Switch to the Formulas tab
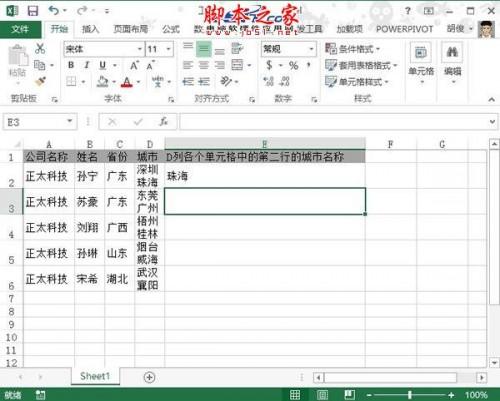Viewport: 500px width, 401px height. (x=171, y=29)
